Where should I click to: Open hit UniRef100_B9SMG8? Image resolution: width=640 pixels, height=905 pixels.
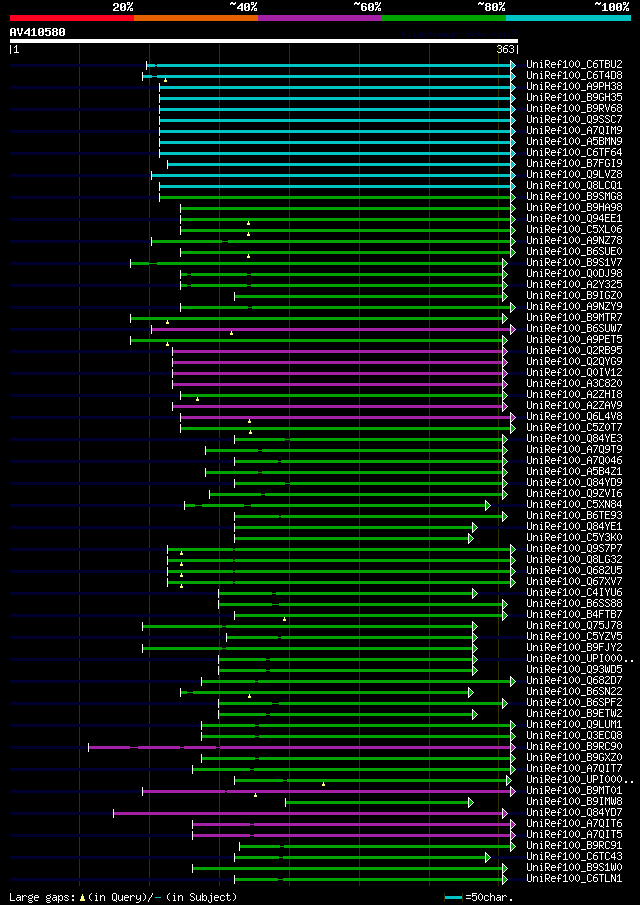click(x=574, y=197)
